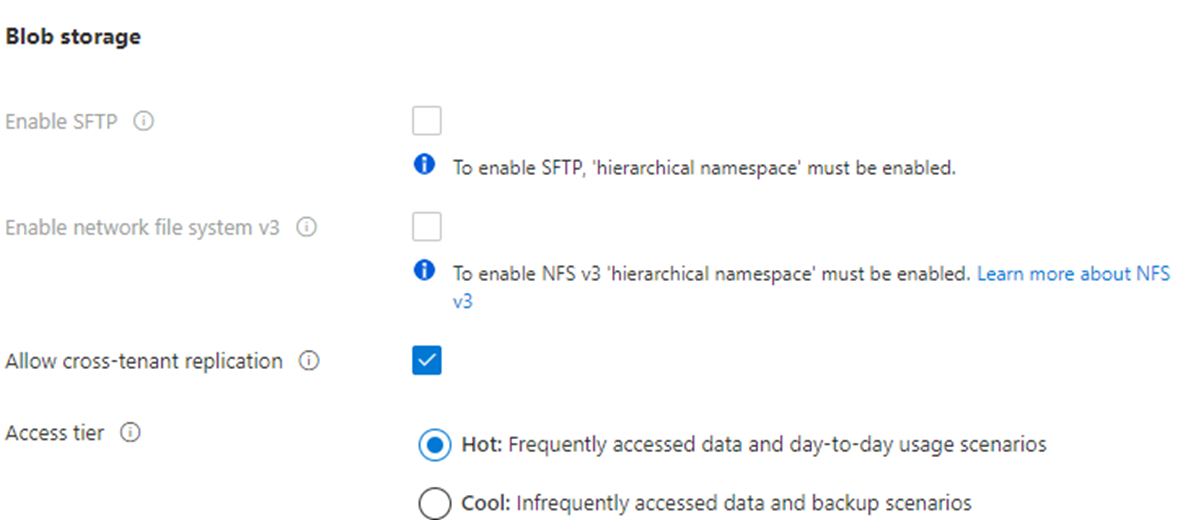Uncheck the Allow cross-tenant replication checkbox
1183x520 pixels.
pos(427,361)
